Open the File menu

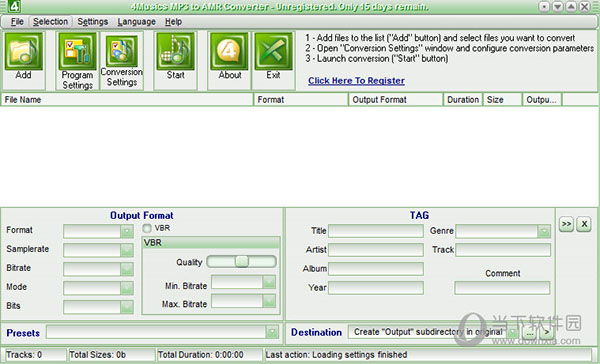click(17, 22)
